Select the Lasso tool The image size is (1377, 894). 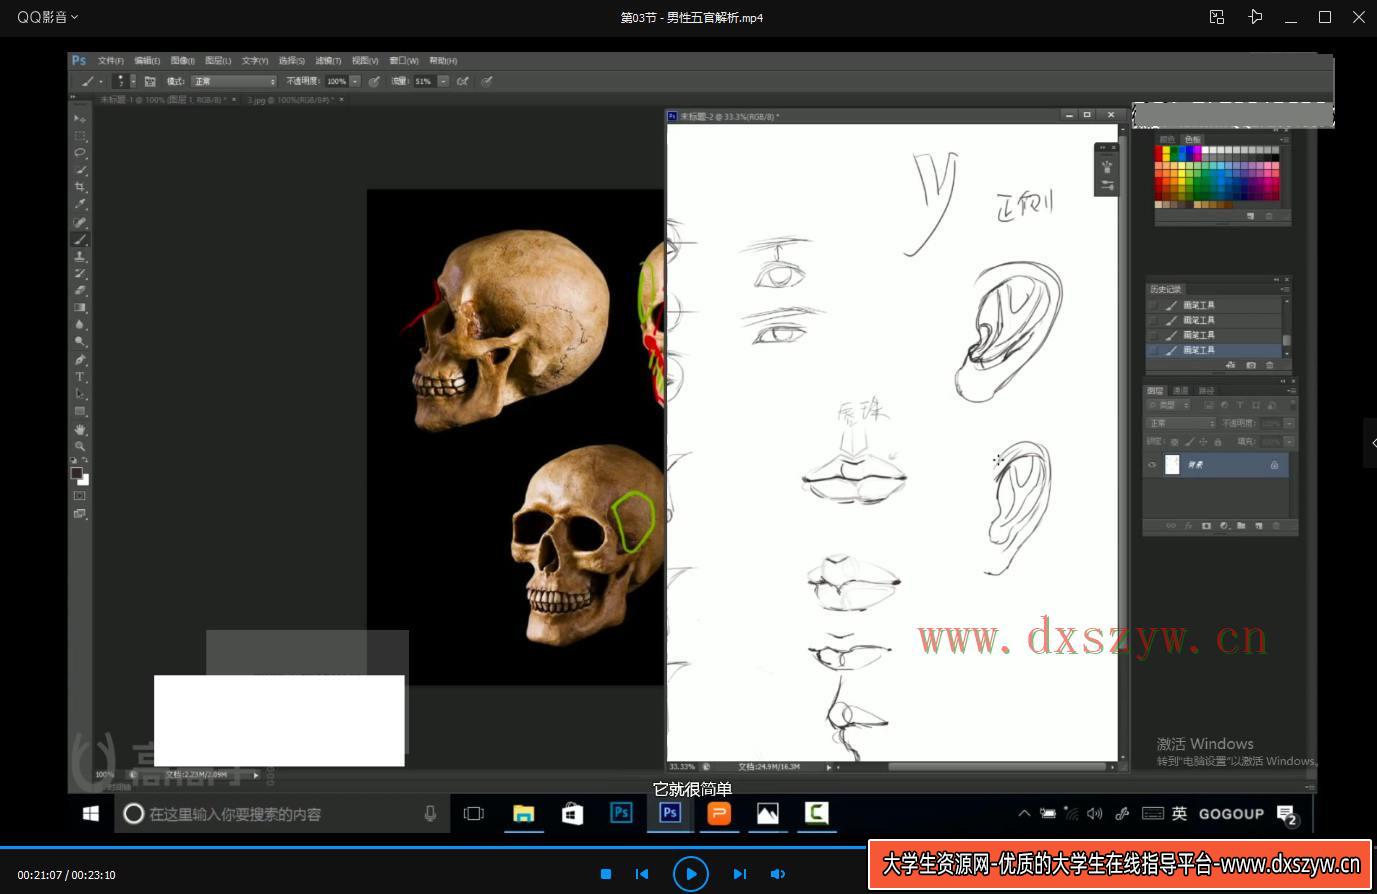click(80, 153)
